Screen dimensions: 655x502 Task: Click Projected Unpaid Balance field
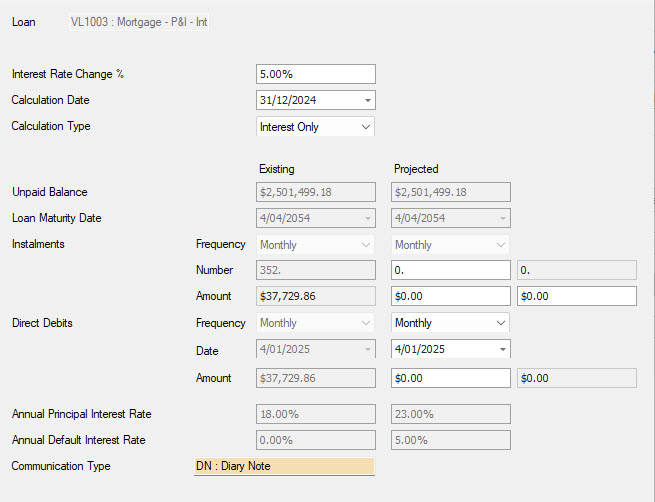[451, 192]
